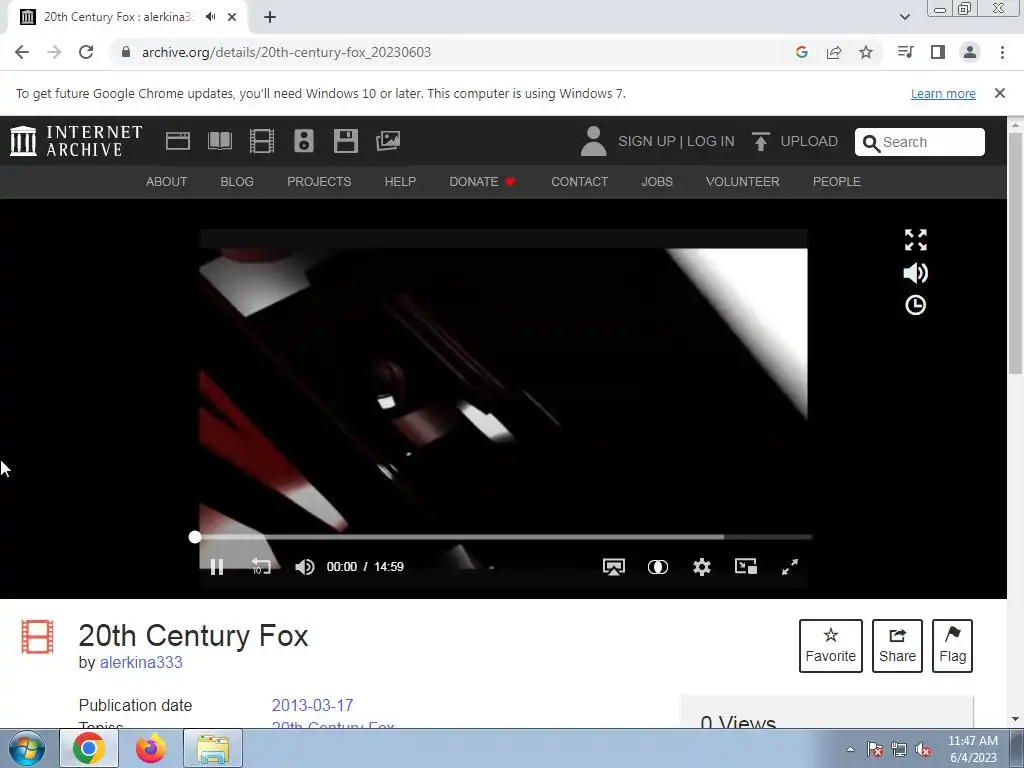1024x768 pixels.
Task: Open alerkina333 uploader profile link
Action: (x=141, y=662)
